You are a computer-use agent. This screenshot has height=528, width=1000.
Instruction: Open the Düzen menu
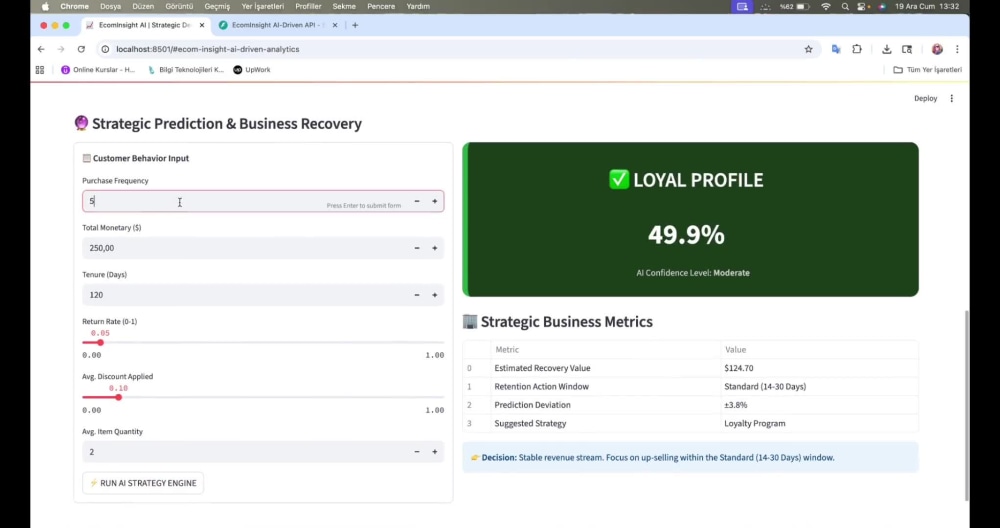click(143, 6)
